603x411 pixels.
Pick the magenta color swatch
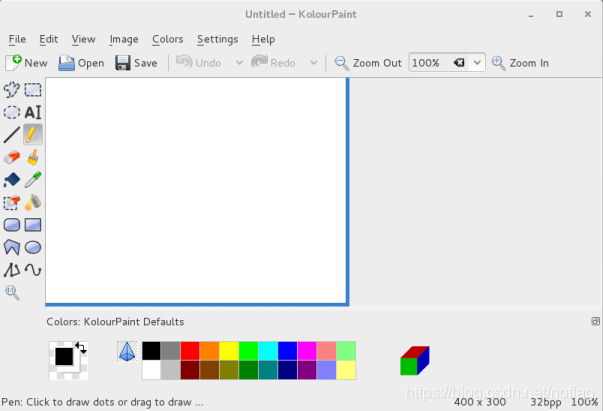307,351
